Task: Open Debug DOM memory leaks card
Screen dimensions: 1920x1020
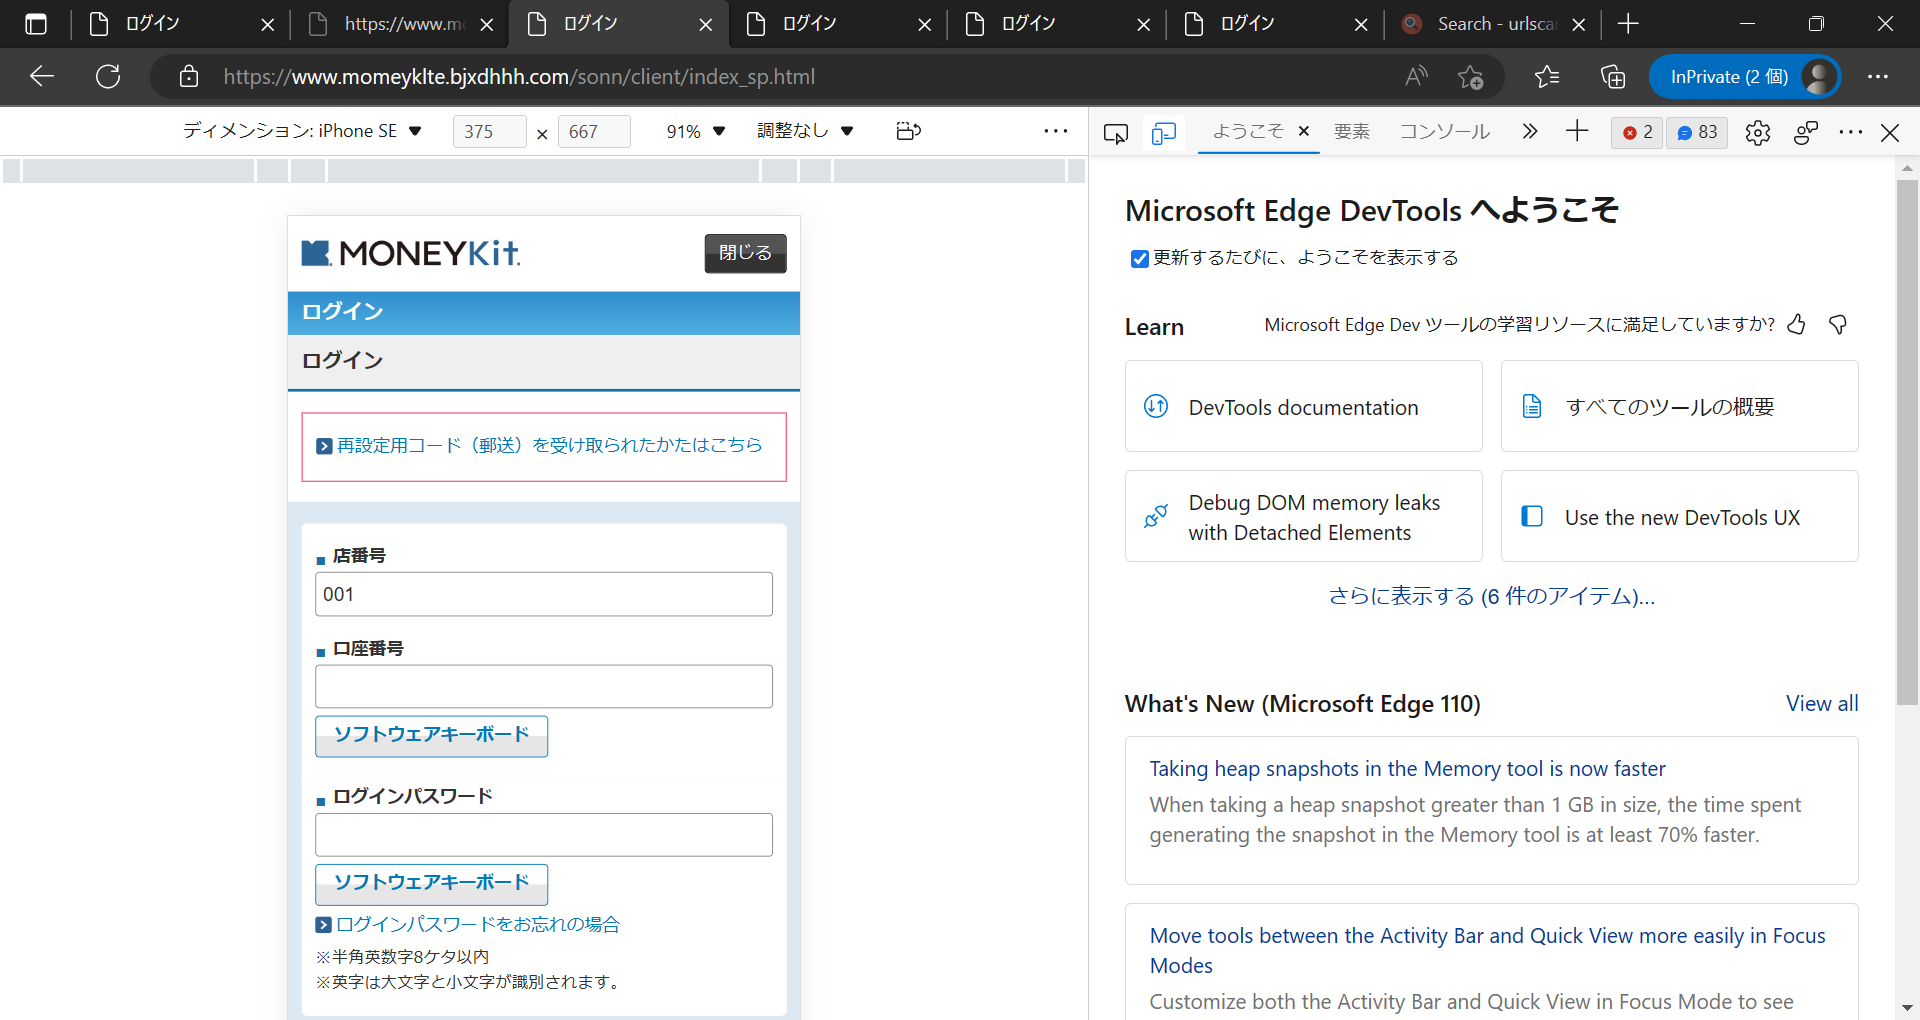Action: pyautogui.click(x=1303, y=516)
